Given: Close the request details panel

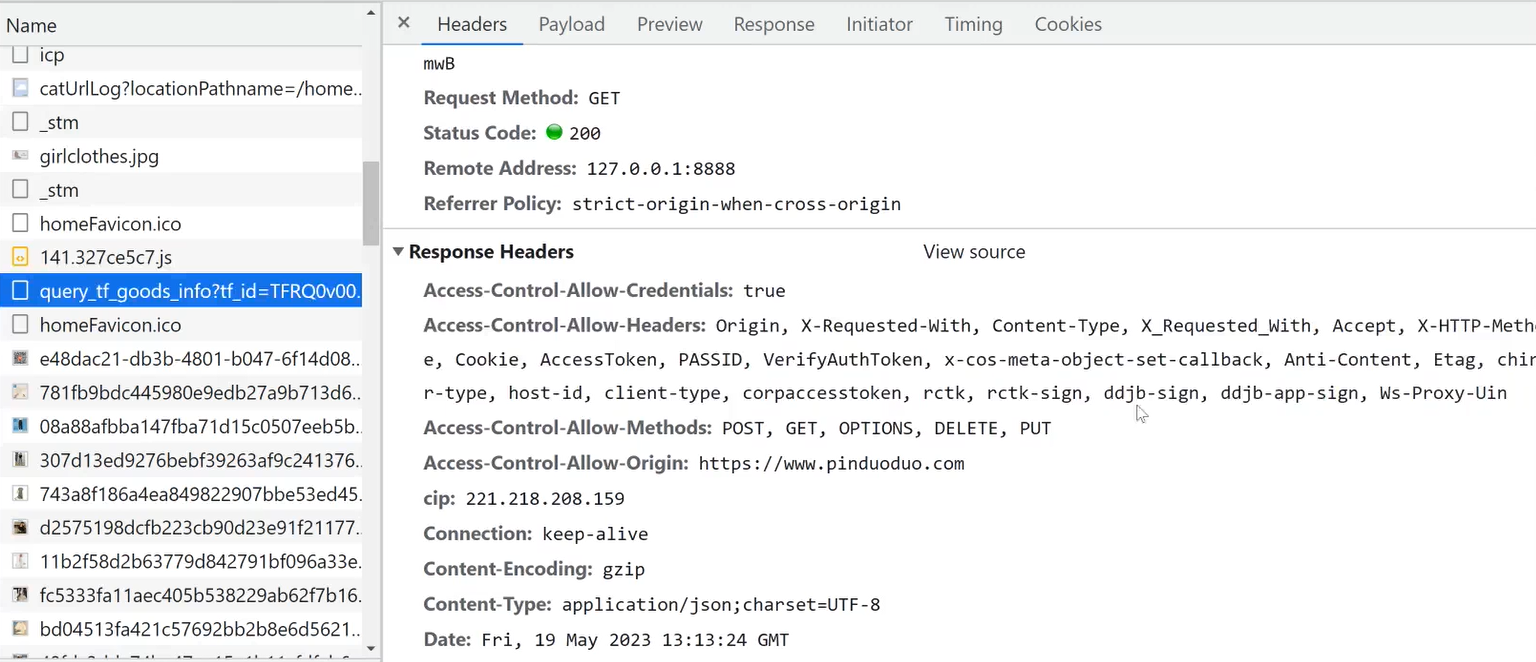Looking at the screenshot, I should coord(404,22).
